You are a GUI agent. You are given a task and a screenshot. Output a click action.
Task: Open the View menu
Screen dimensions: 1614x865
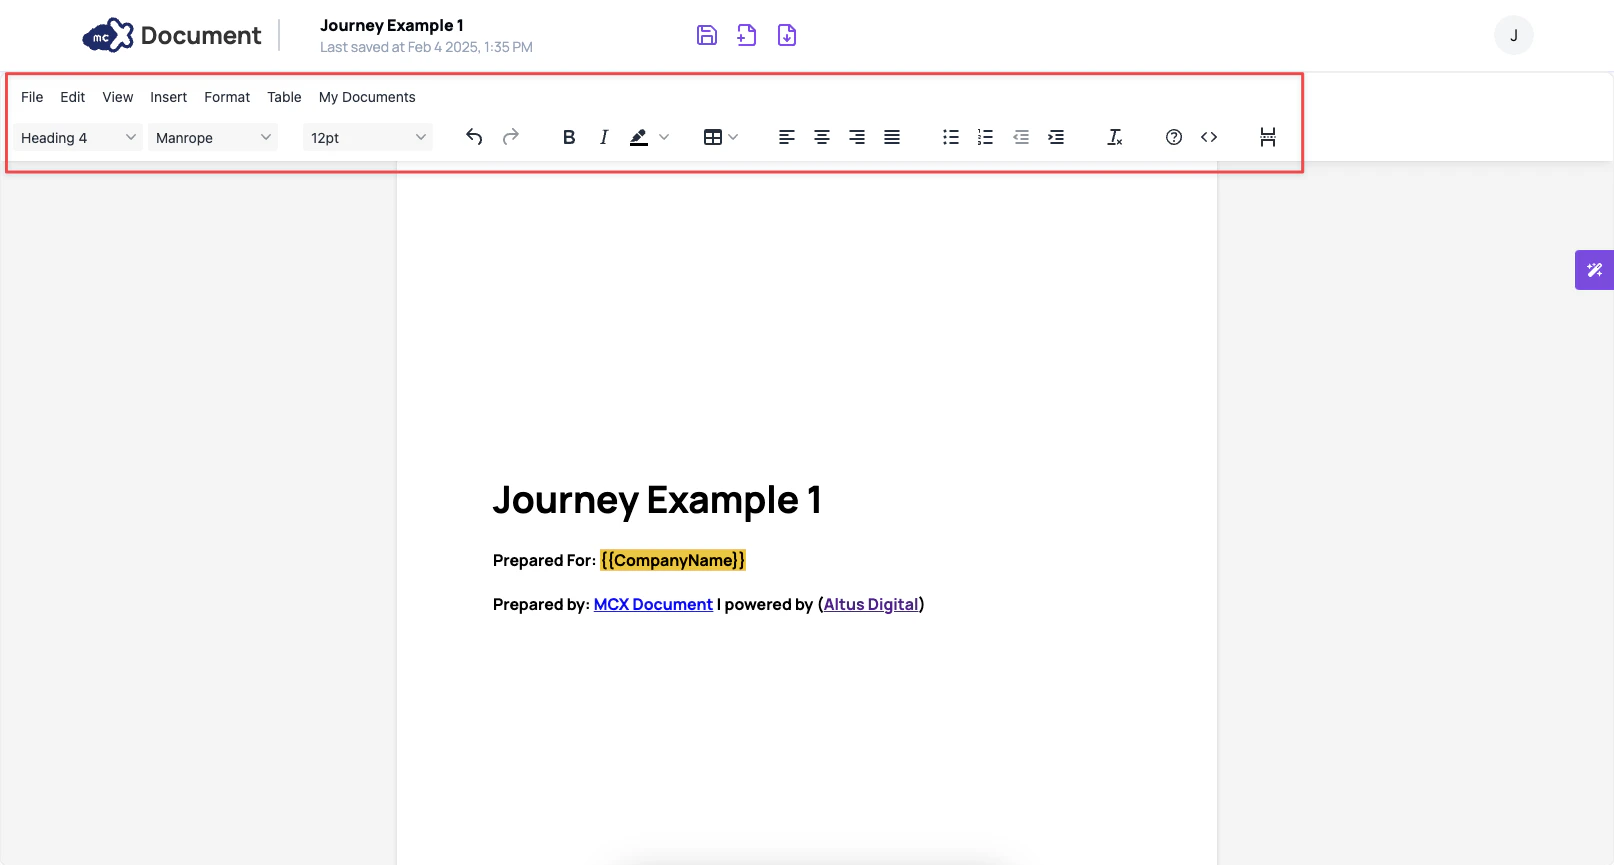(118, 97)
